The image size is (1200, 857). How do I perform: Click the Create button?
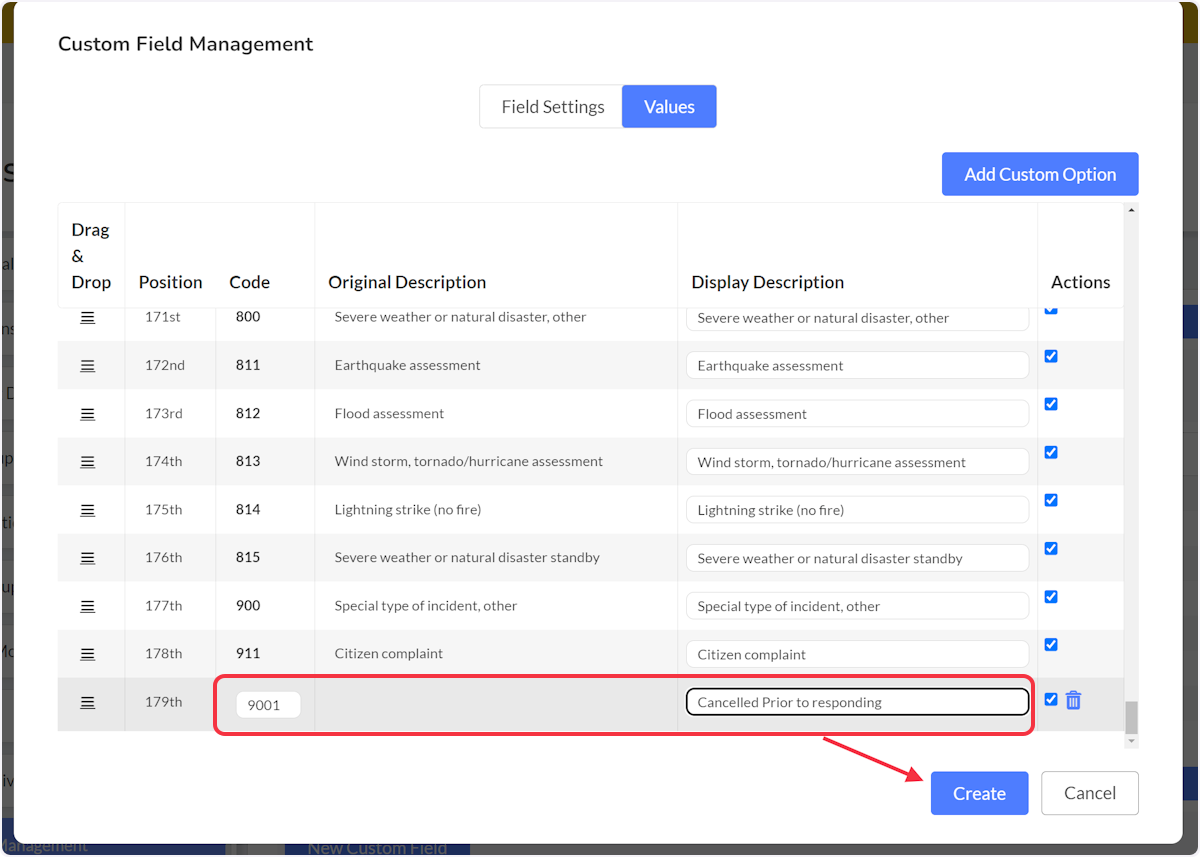click(x=979, y=793)
